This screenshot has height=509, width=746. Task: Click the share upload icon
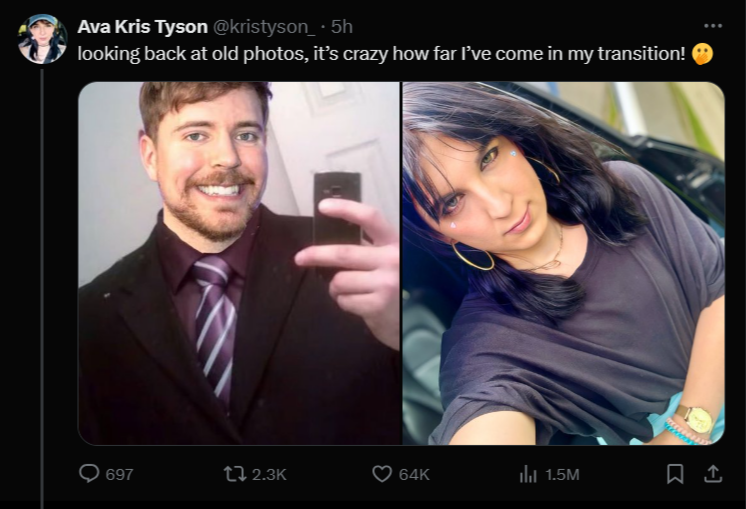tap(713, 474)
